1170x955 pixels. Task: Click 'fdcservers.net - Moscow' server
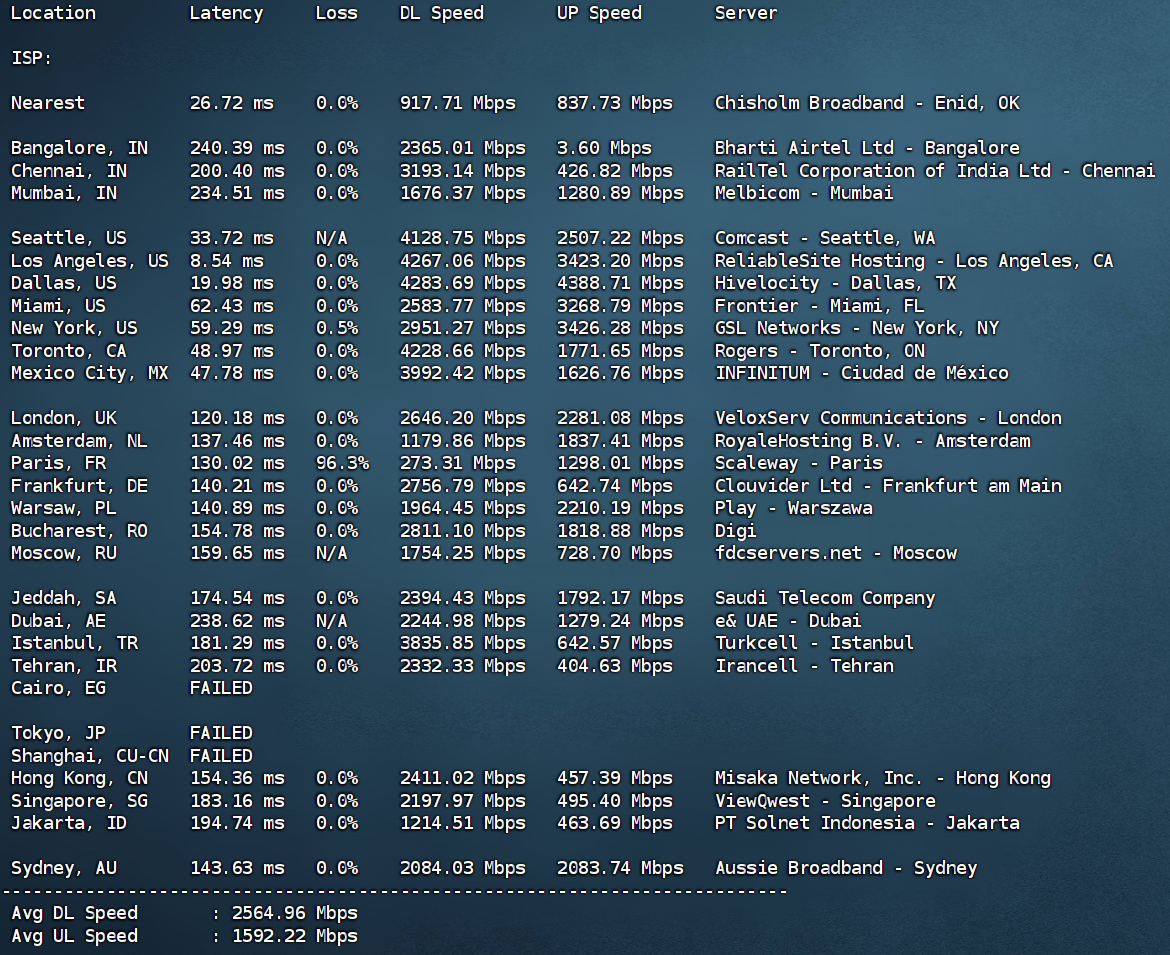pos(836,554)
